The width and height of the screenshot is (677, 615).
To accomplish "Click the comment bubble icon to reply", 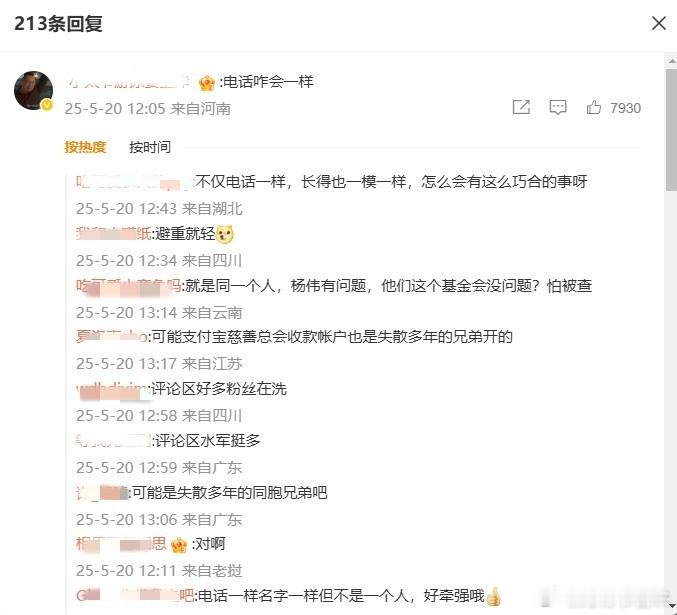I will [x=557, y=107].
